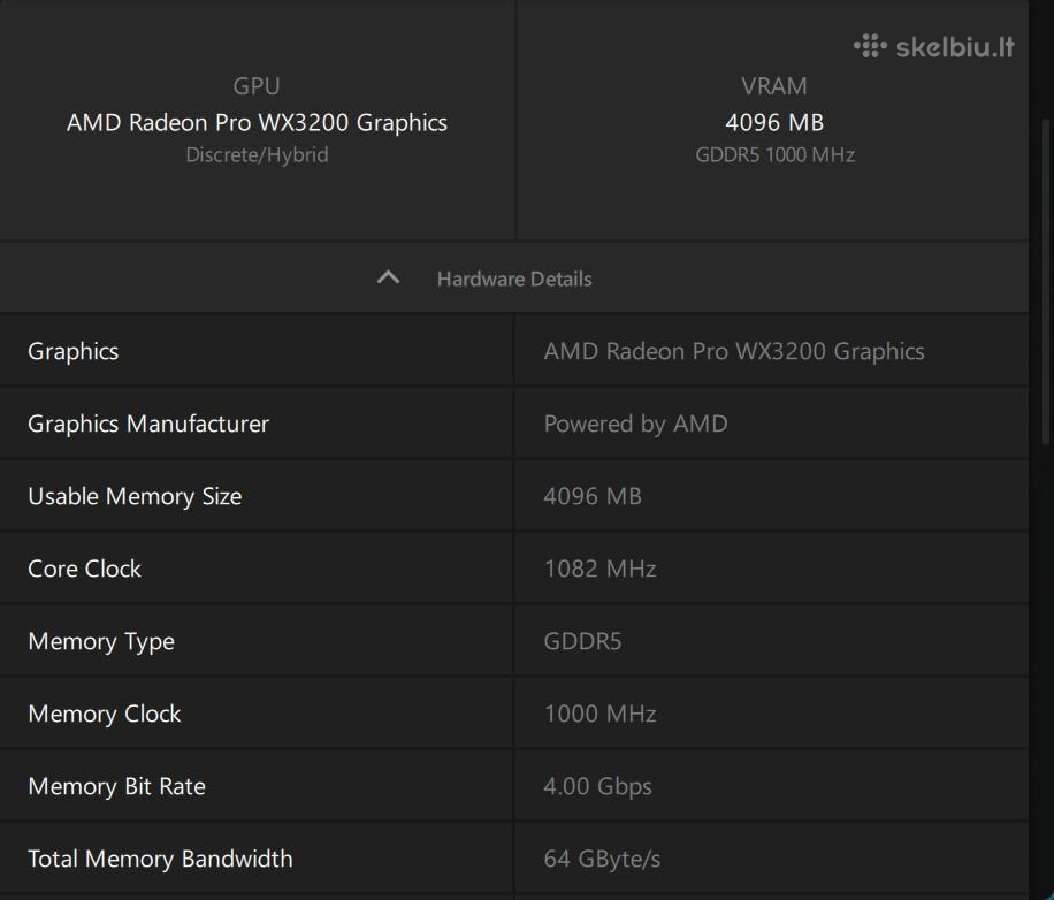The image size is (1054, 900).
Task: Click the 'Total Memory Bandwidth' row label
Action: (161, 860)
